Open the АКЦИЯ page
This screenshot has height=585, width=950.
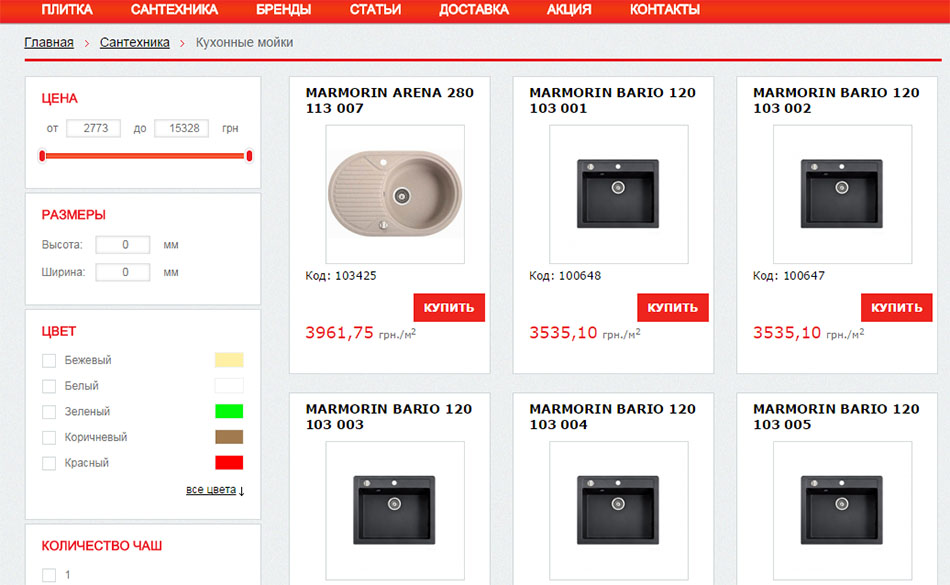569,10
